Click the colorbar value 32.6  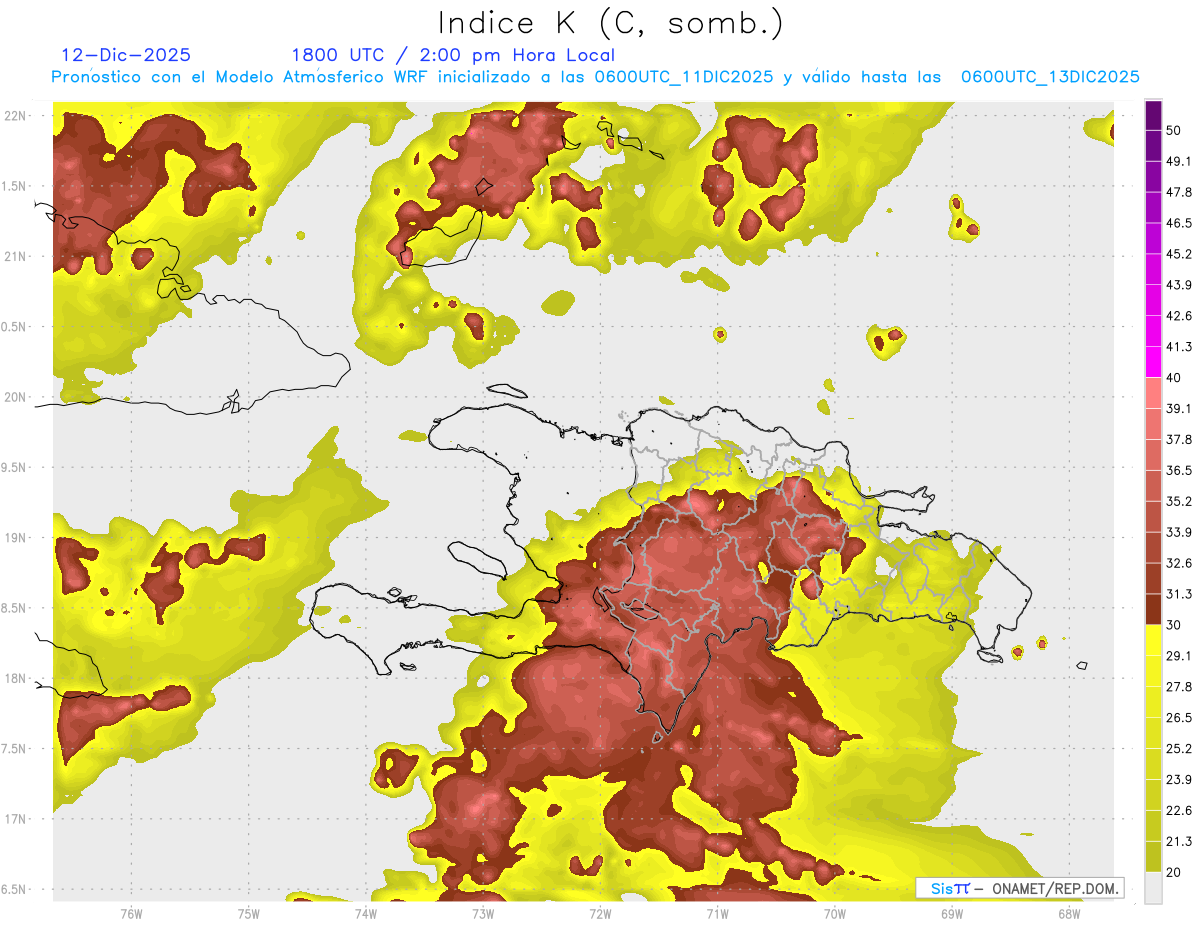click(1179, 563)
